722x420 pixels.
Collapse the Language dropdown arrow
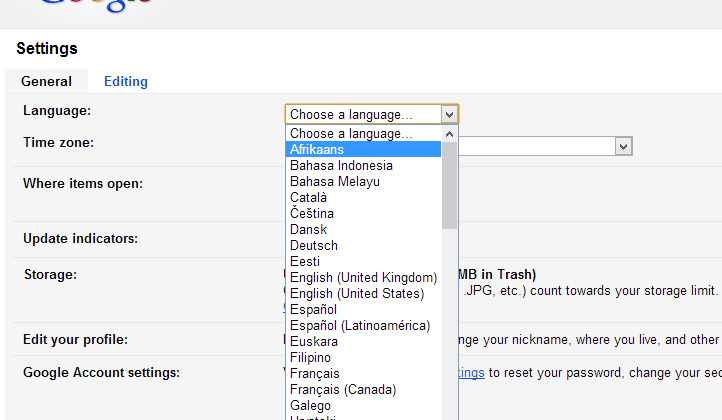coord(449,115)
